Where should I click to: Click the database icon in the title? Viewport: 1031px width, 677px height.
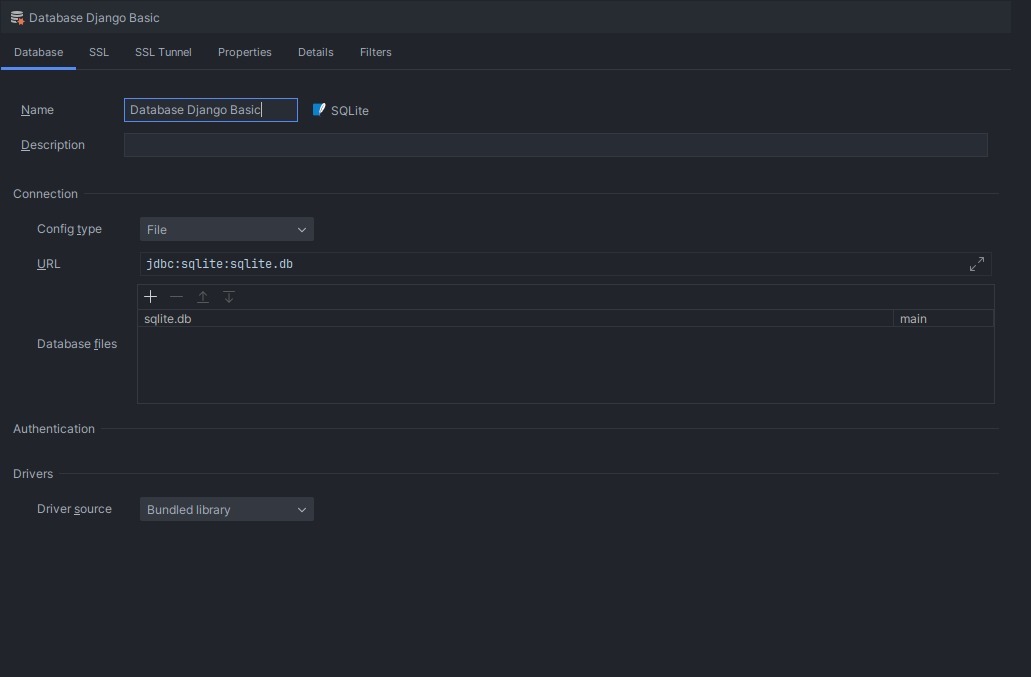coord(17,18)
